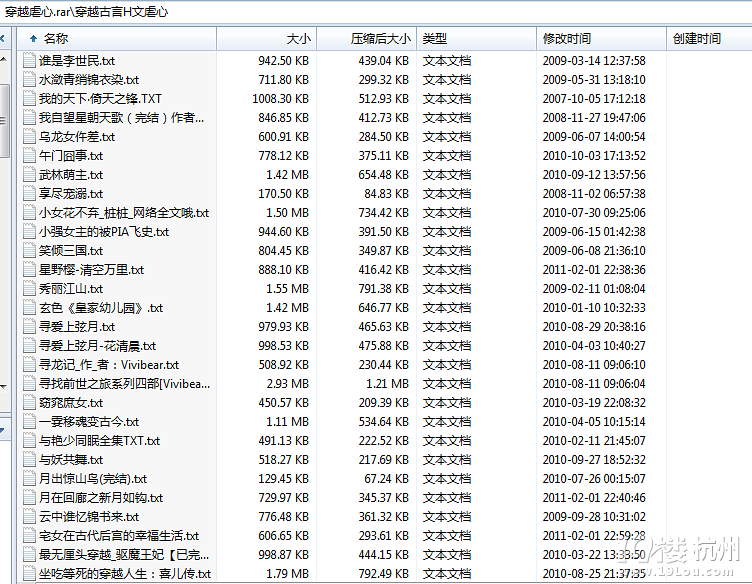Click modified time 2010-01-10 10:32:33

pos(594,308)
